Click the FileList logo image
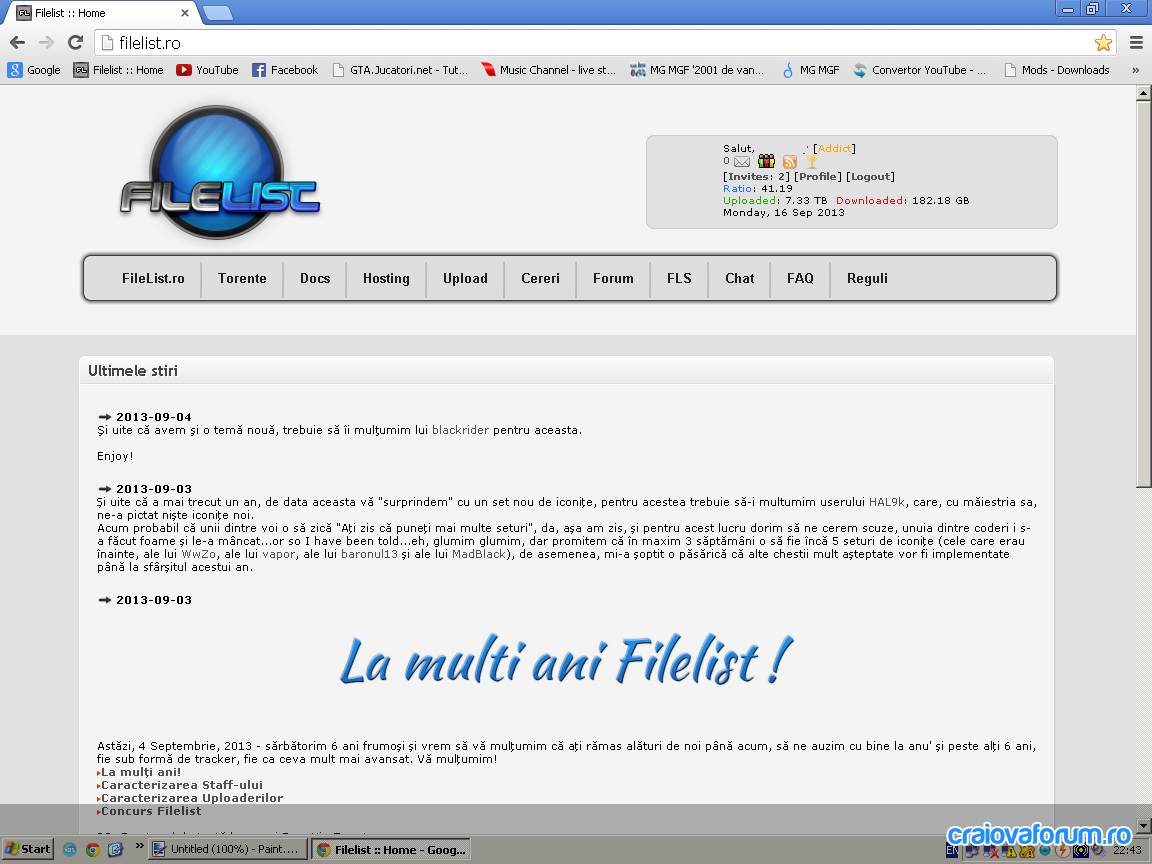Image resolution: width=1152 pixels, height=864 pixels. [x=218, y=173]
